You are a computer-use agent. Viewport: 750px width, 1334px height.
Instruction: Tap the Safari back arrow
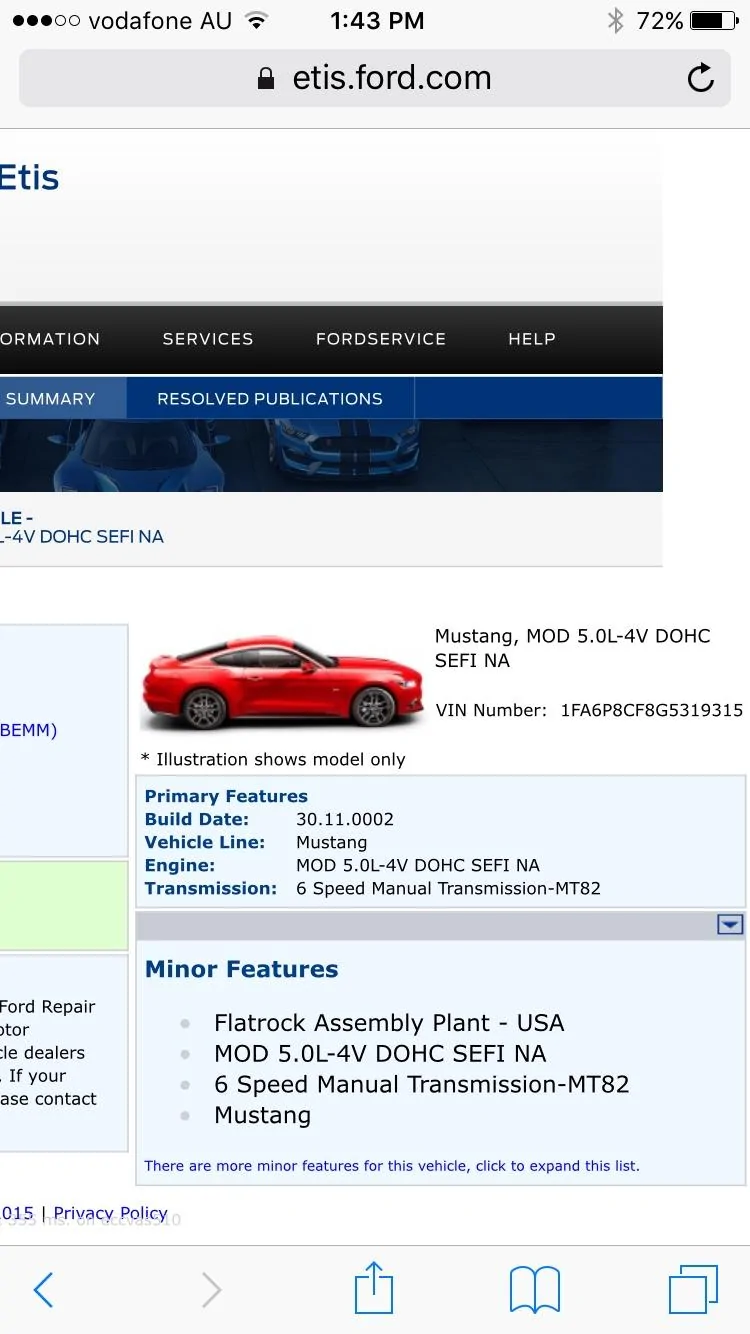43,1290
